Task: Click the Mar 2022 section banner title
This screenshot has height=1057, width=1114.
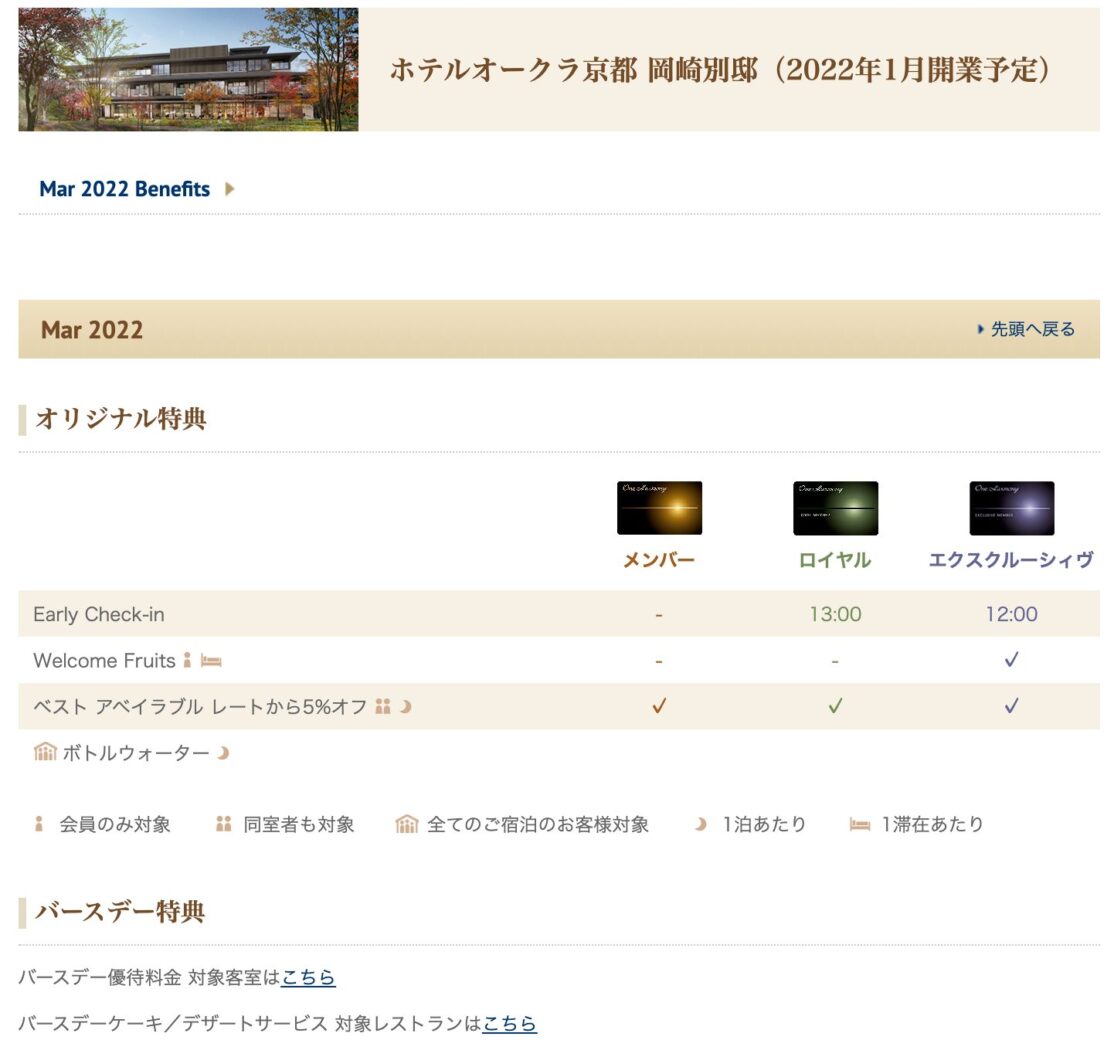Action: 92,330
